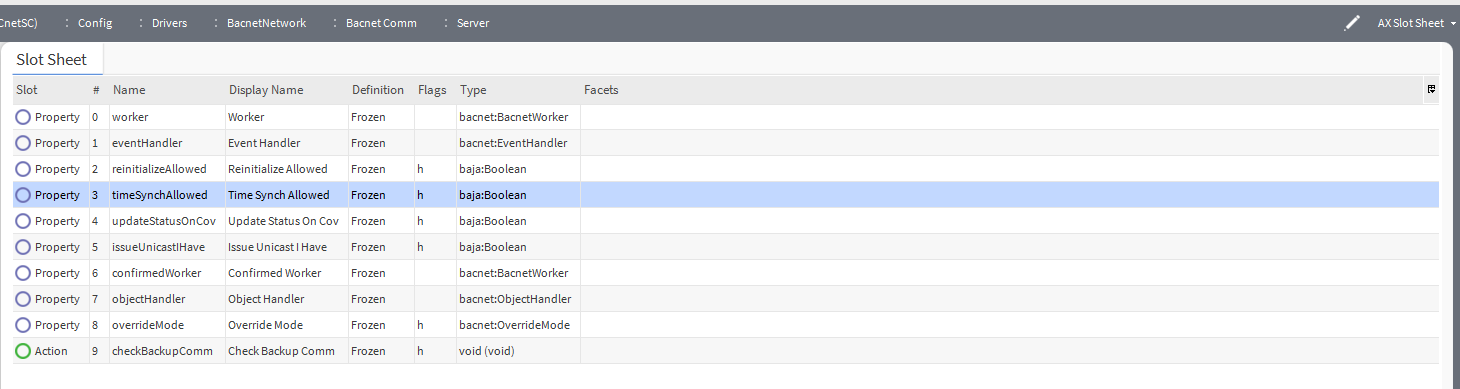The image size is (1460, 389).
Task: Open the table options icon beside Facets
Action: tap(1431, 89)
